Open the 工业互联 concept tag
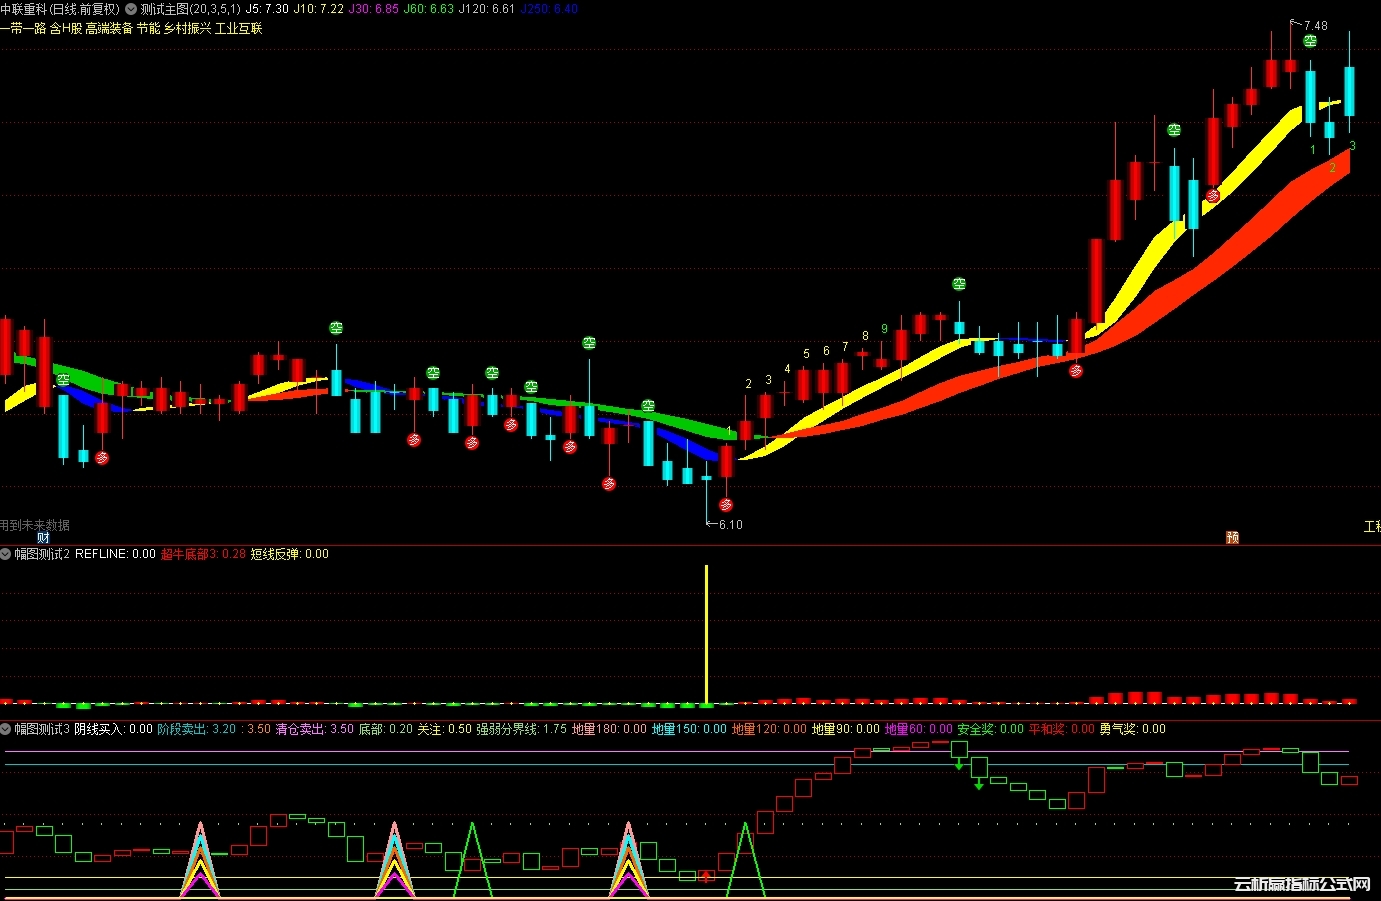The height and width of the screenshot is (901, 1381). [x=239, y=29]
